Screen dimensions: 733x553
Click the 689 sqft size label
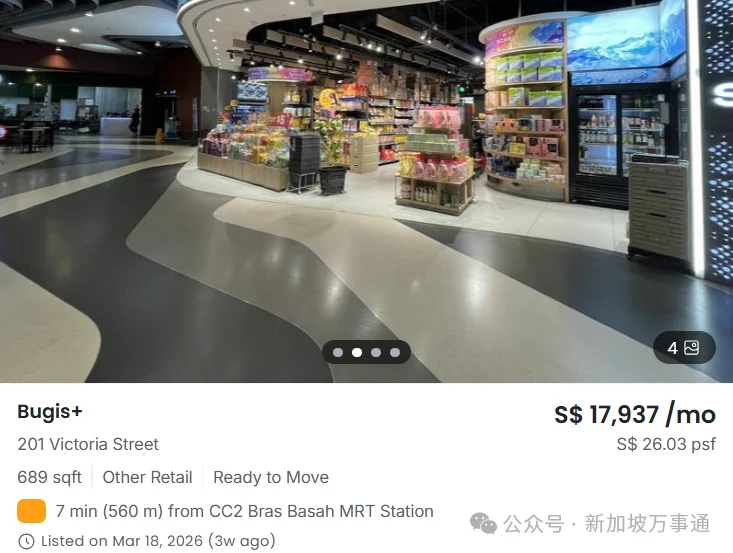[50, 477]
